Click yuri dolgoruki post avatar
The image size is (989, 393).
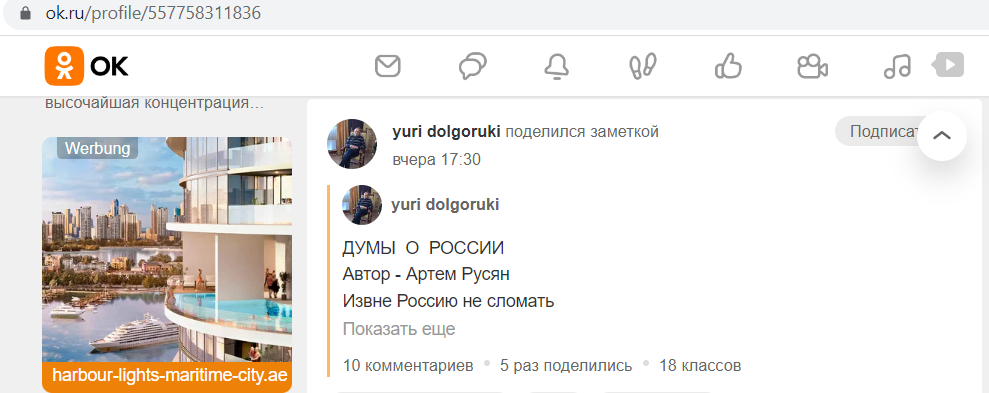[x=352, y=144]
